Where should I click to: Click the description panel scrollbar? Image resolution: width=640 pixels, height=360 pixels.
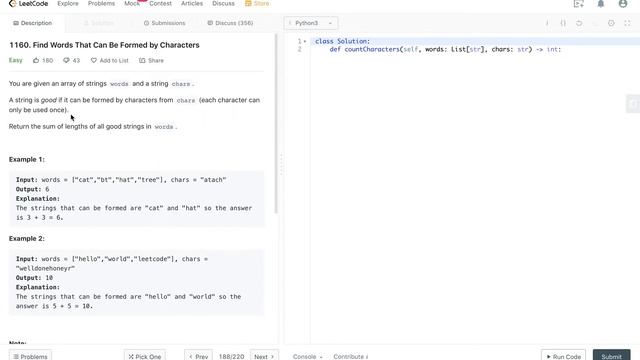tap(276, 124)
